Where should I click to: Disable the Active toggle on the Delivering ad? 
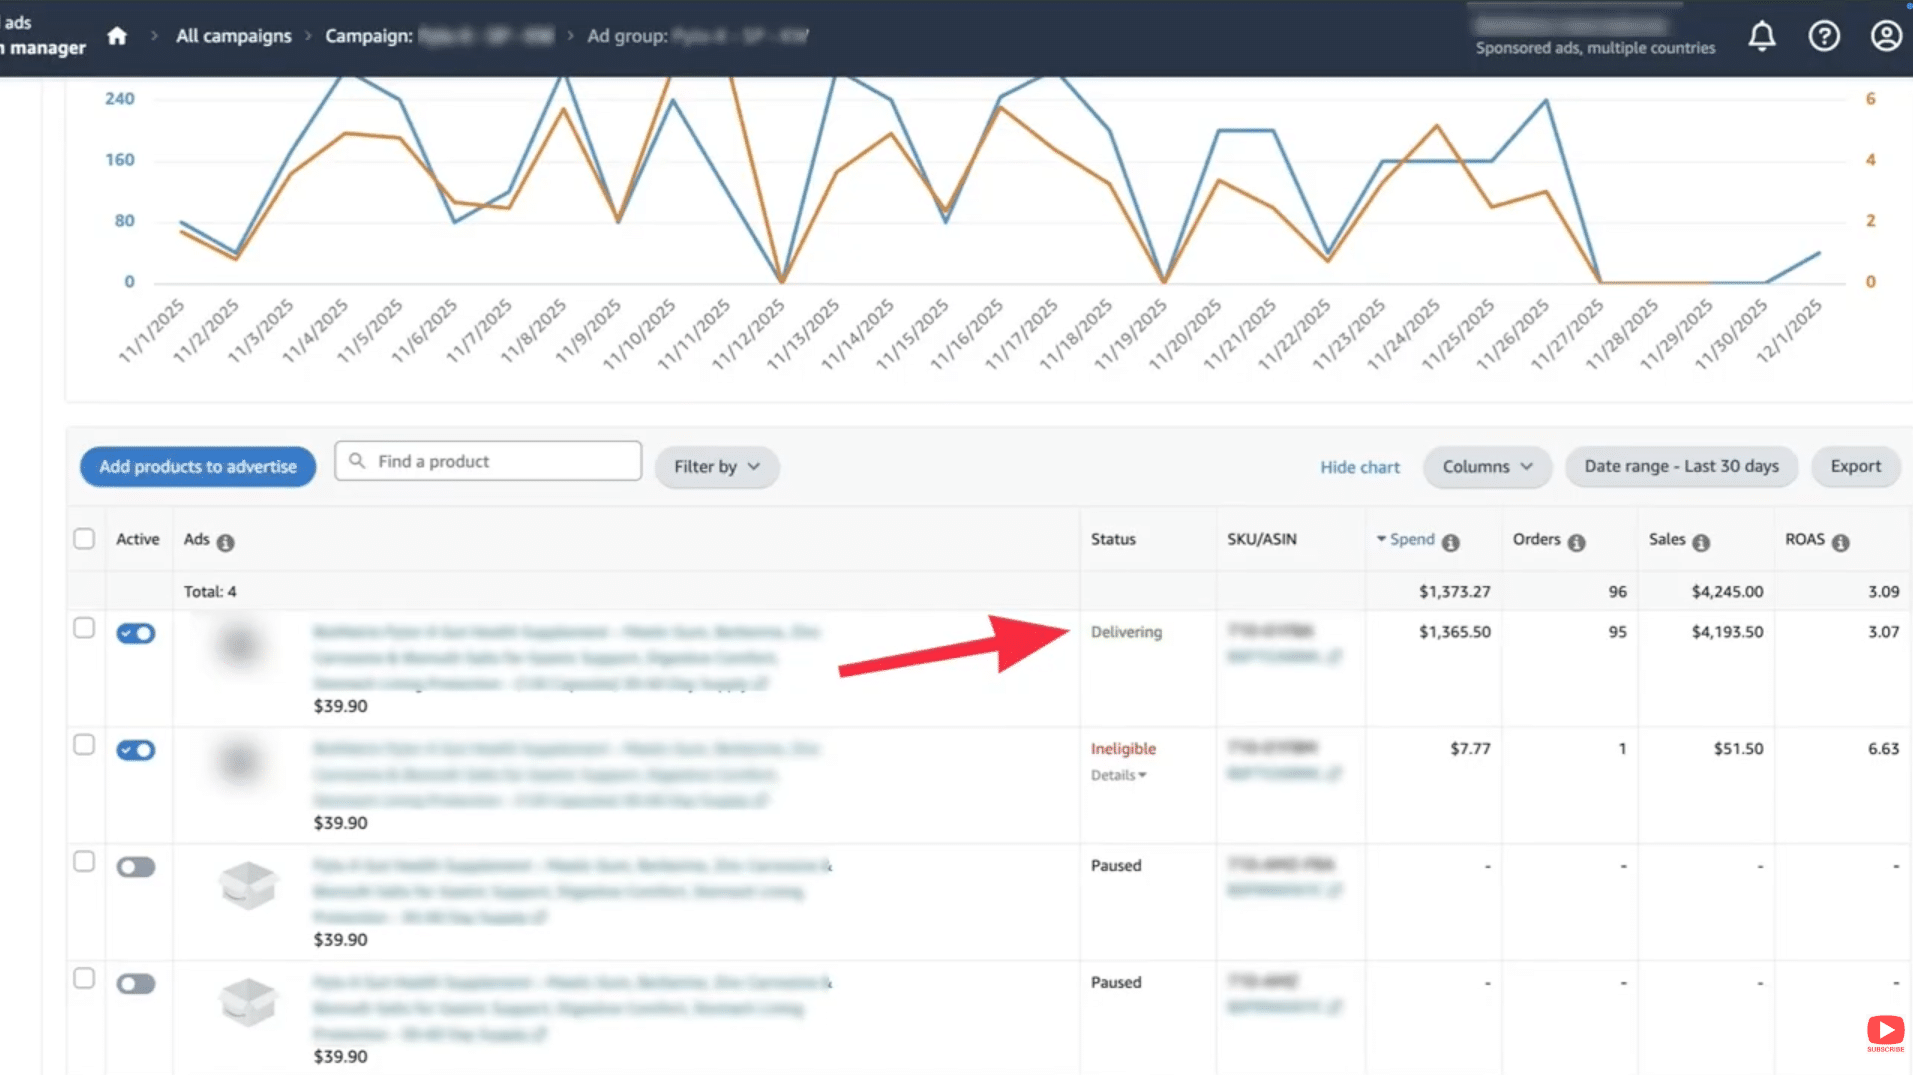136,633
